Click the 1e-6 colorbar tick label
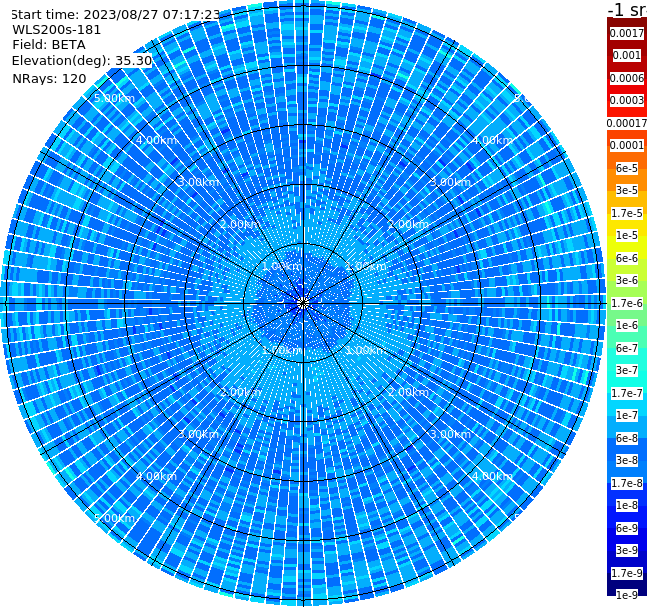Screen dimensions: 647x607 click(x=627, y=325)
